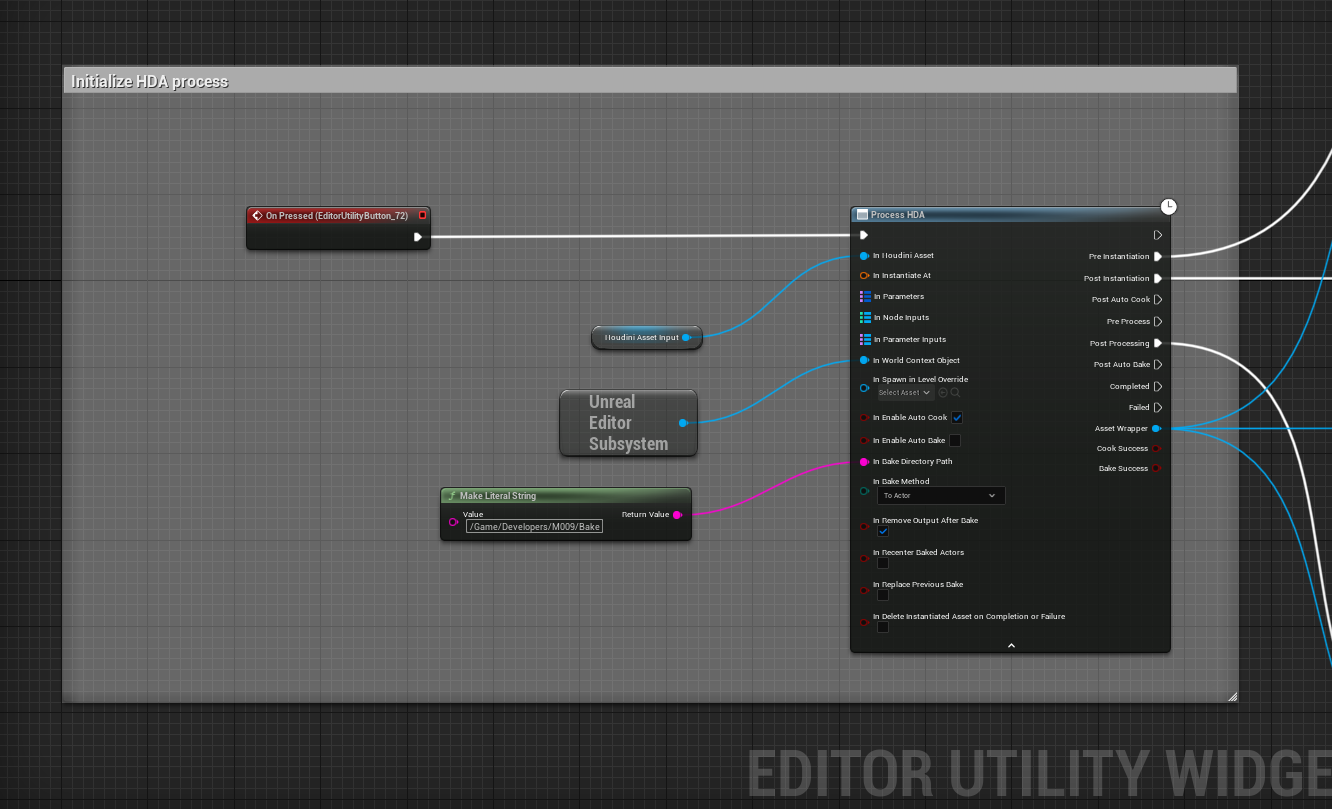Select the Houdini Asset Input variable node
This screenshot has height=809, width=1332.
tap(646, 338)
